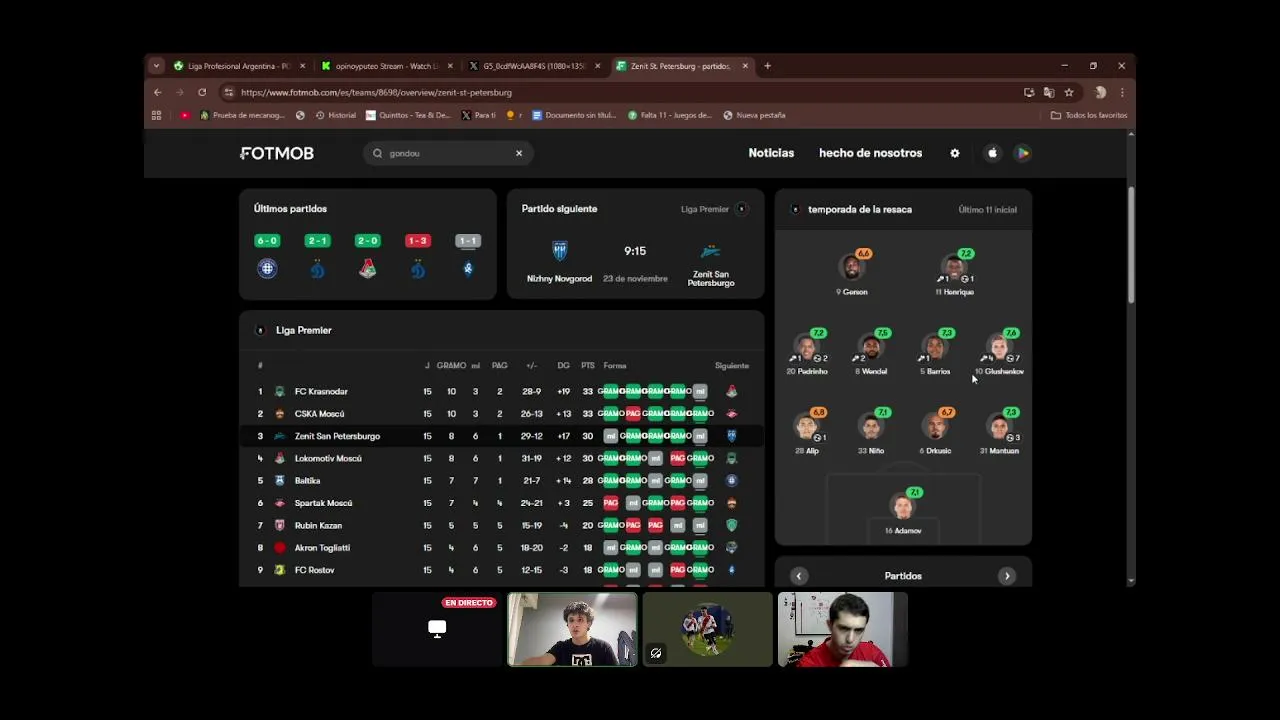
Task: Open FotMob settings gear
Action: coord(955,153)
